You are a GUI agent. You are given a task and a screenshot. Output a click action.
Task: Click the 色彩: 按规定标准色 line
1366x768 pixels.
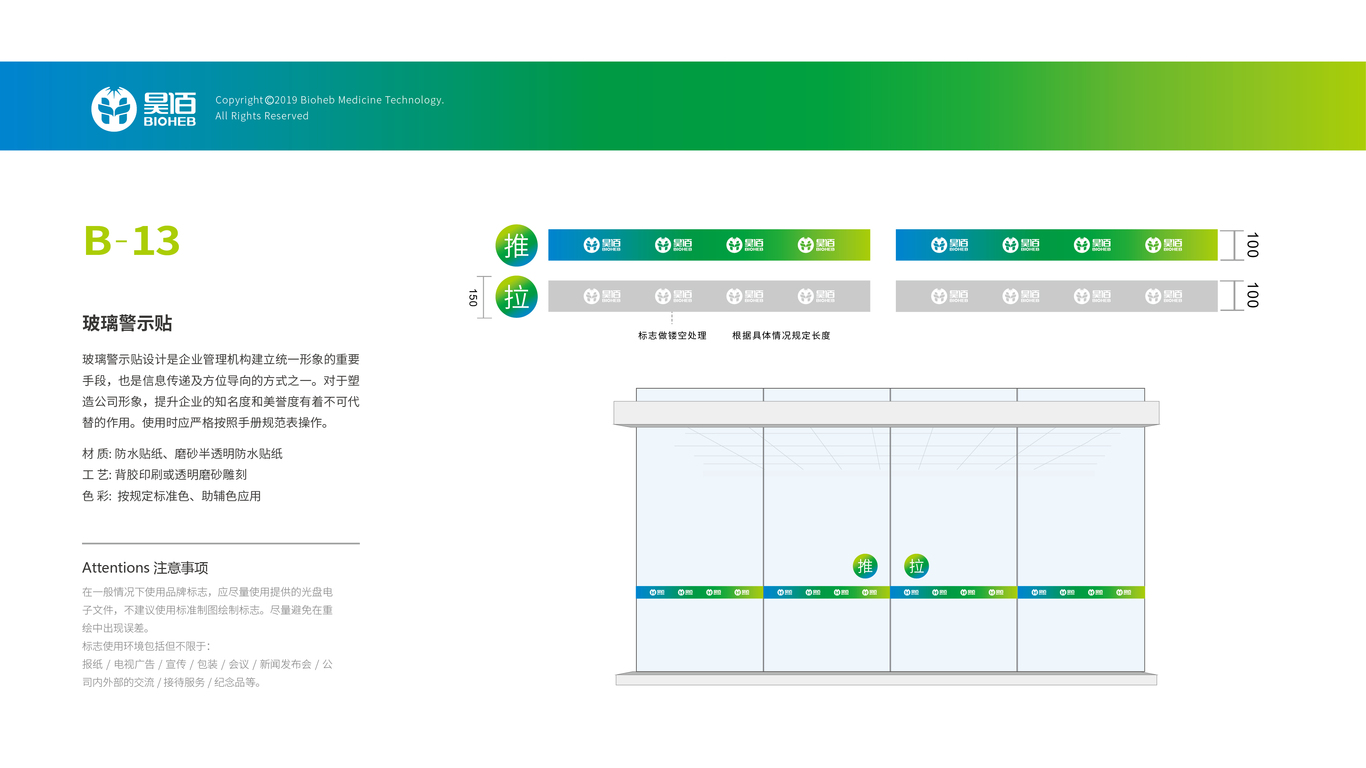(x=171, y=496)
